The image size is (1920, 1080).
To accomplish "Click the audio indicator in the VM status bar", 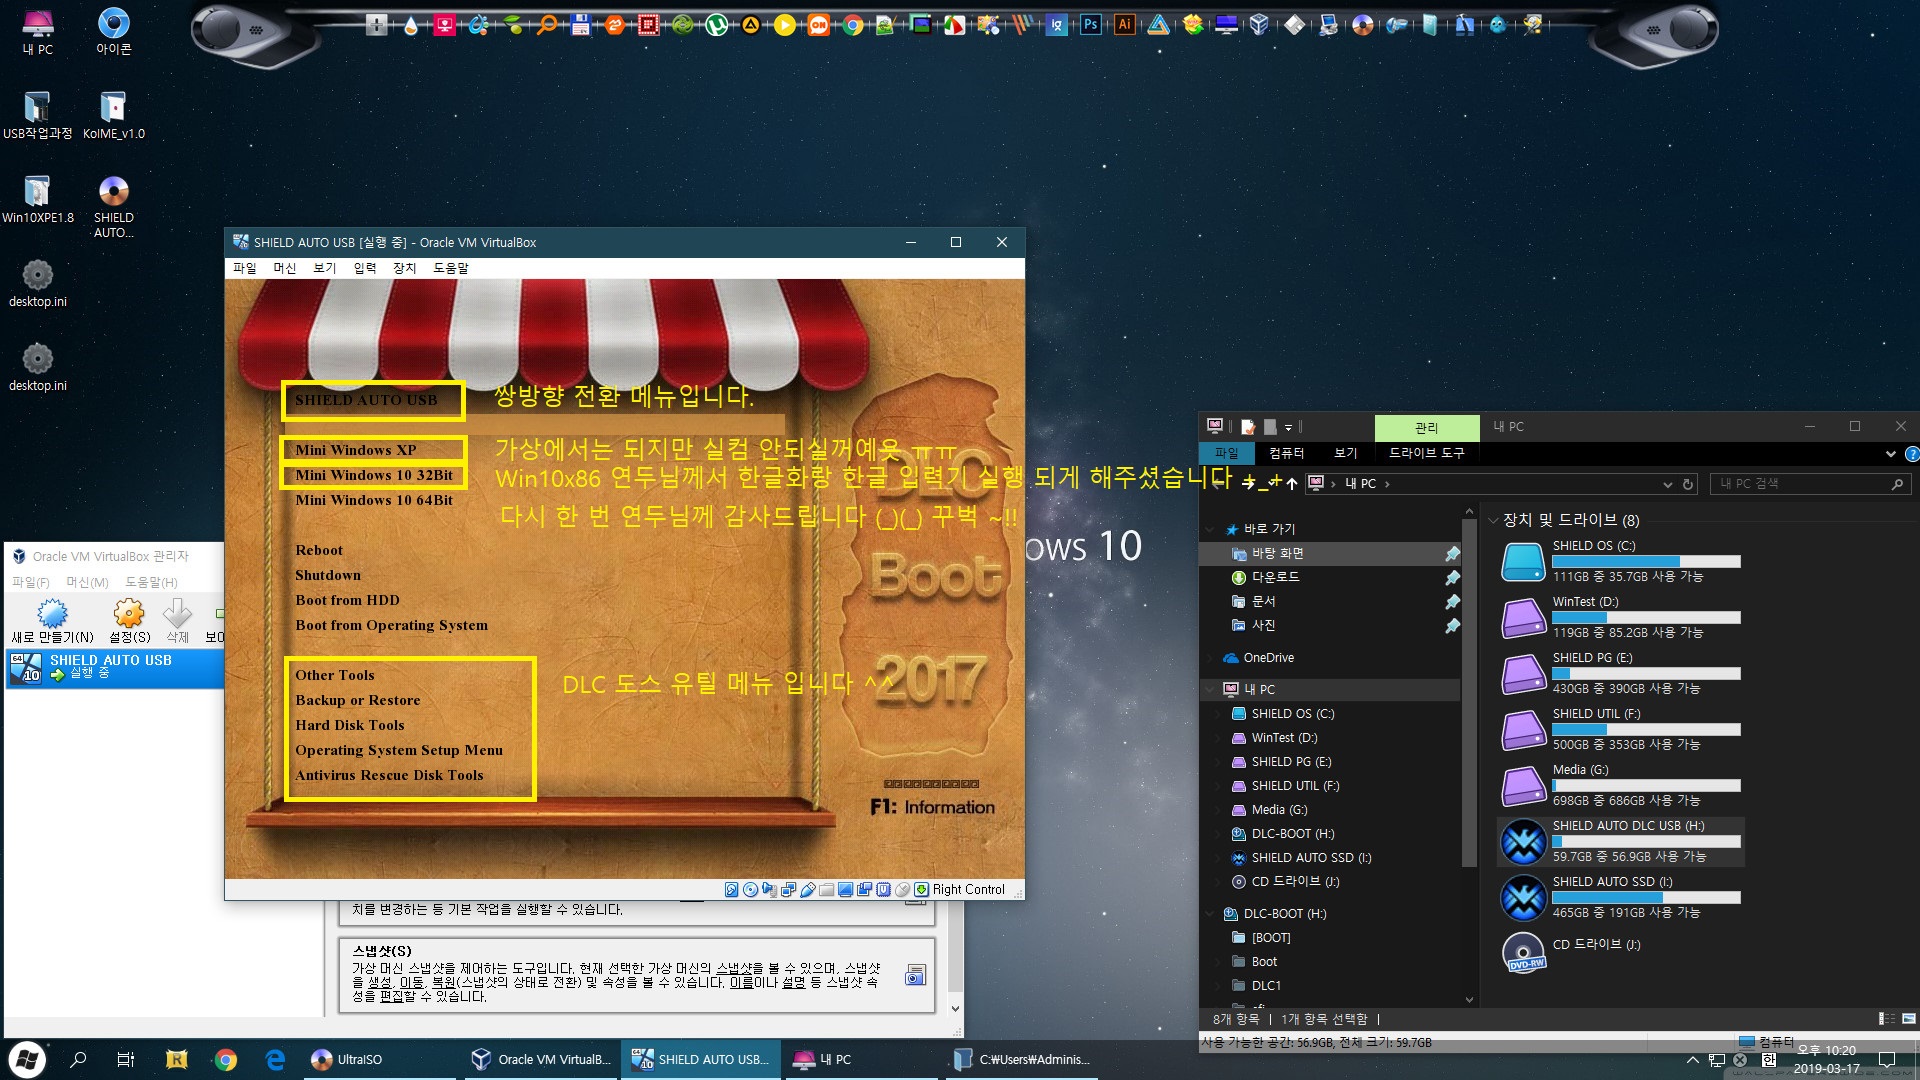I will [769, 889].
